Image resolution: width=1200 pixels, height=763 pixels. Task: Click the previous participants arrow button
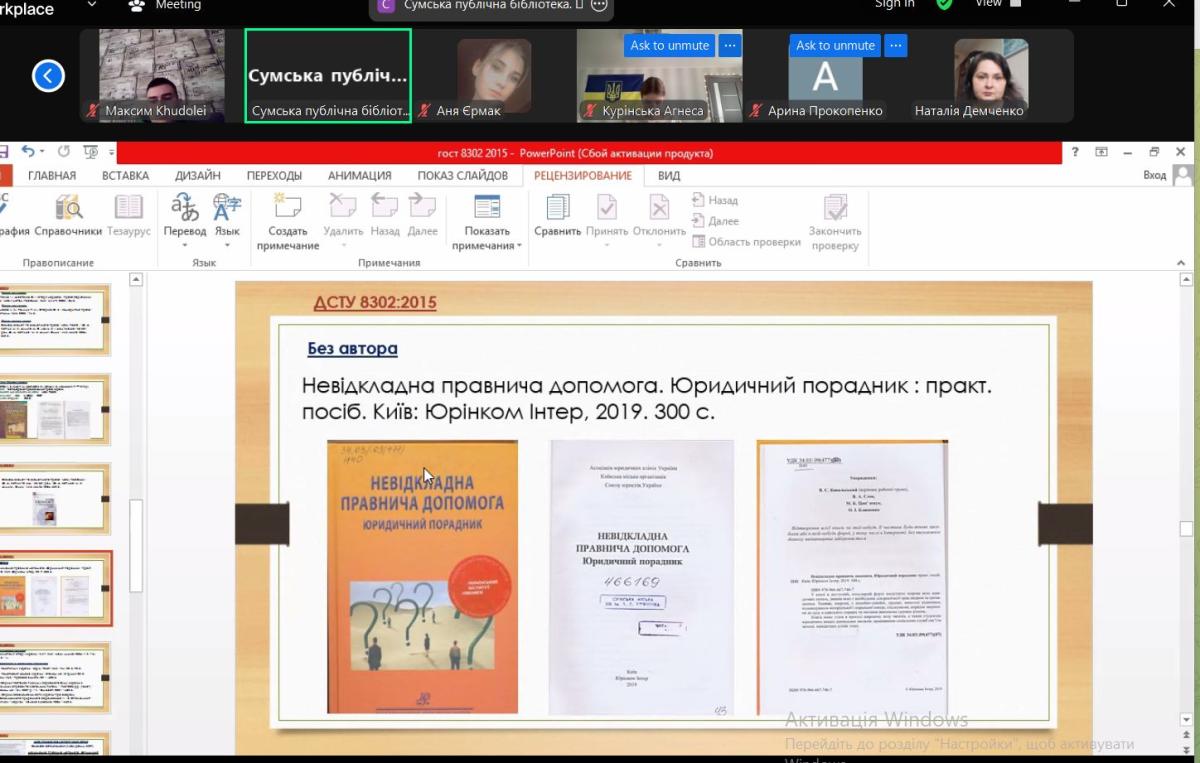[48, 76]
